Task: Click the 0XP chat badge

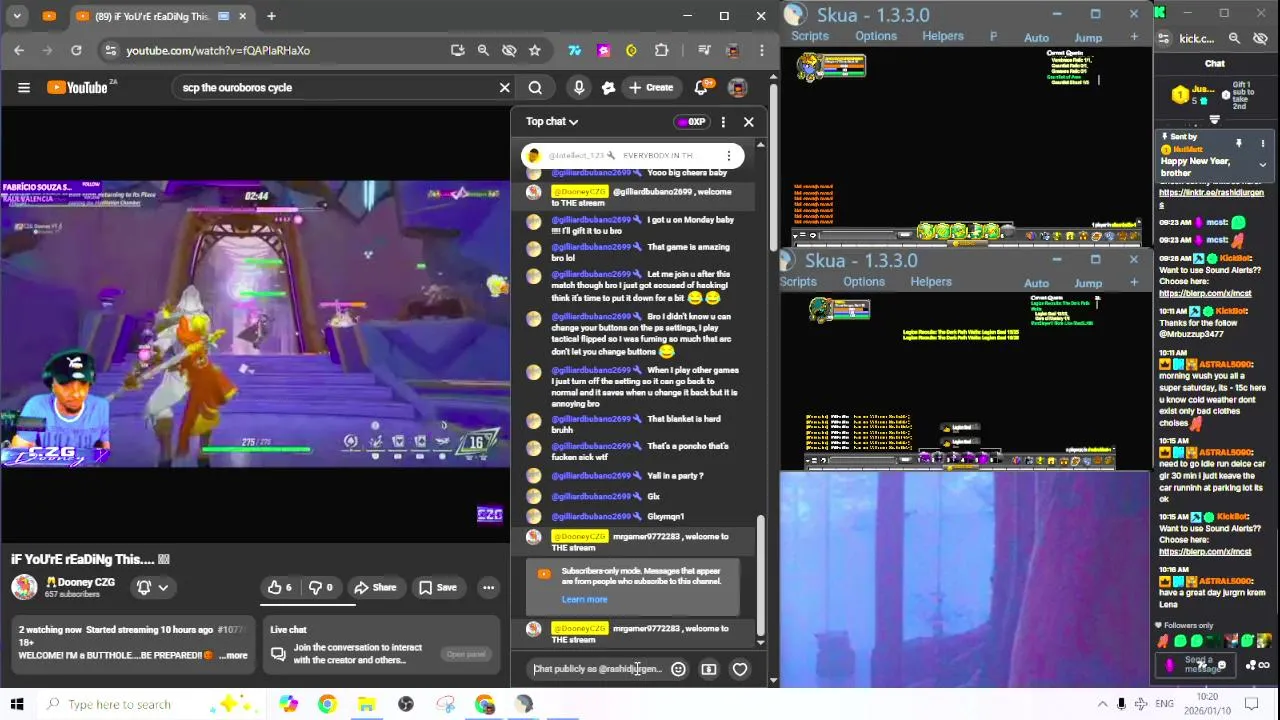Action: 691,122
